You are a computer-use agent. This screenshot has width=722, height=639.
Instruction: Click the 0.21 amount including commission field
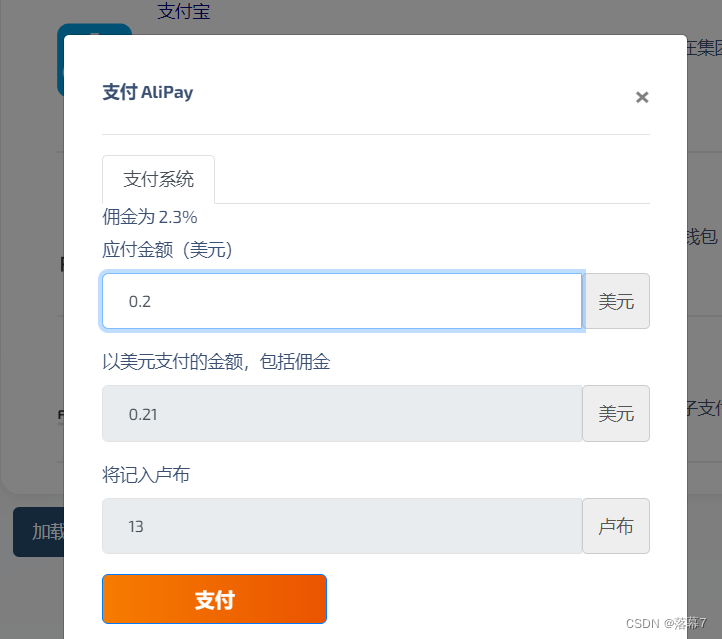(x=342, y=413)
